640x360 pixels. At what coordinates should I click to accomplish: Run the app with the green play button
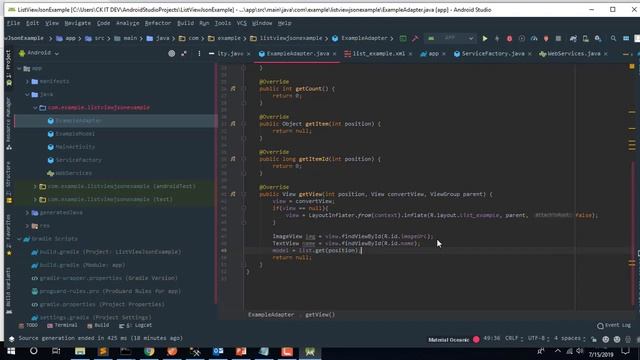click(484, 38)
